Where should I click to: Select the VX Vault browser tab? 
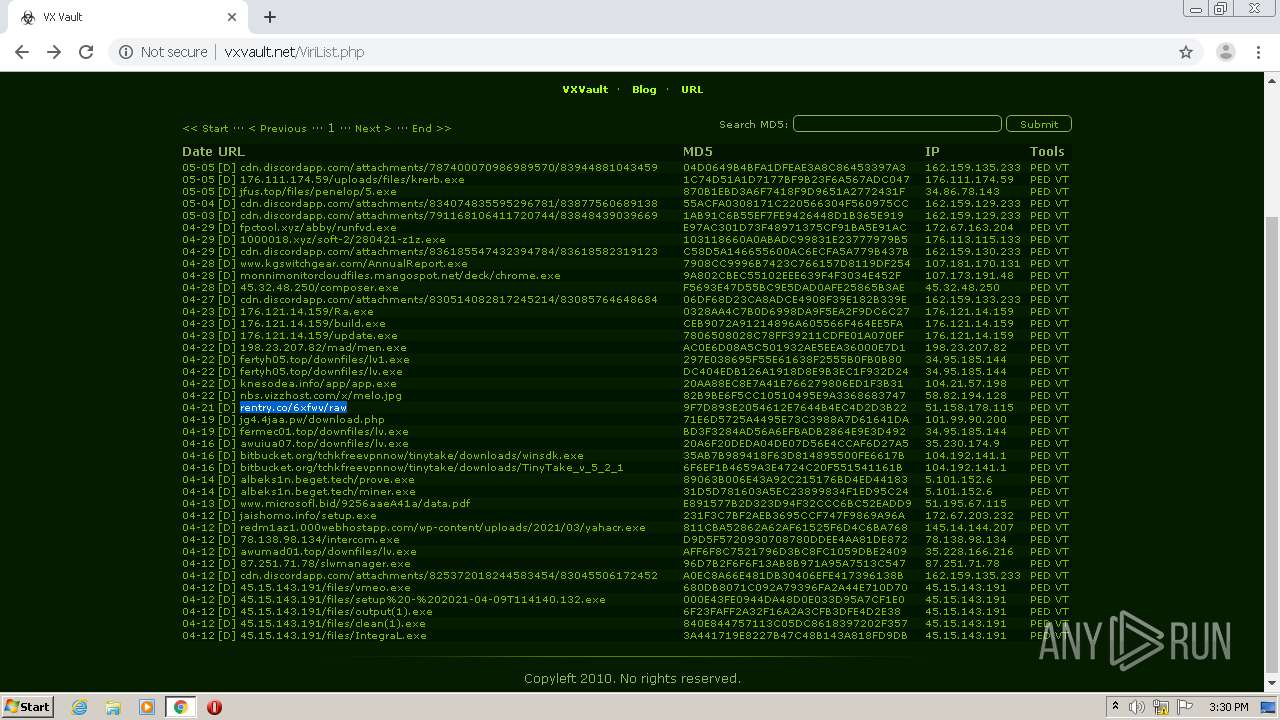pyautogui.click(x=128, y=17)
